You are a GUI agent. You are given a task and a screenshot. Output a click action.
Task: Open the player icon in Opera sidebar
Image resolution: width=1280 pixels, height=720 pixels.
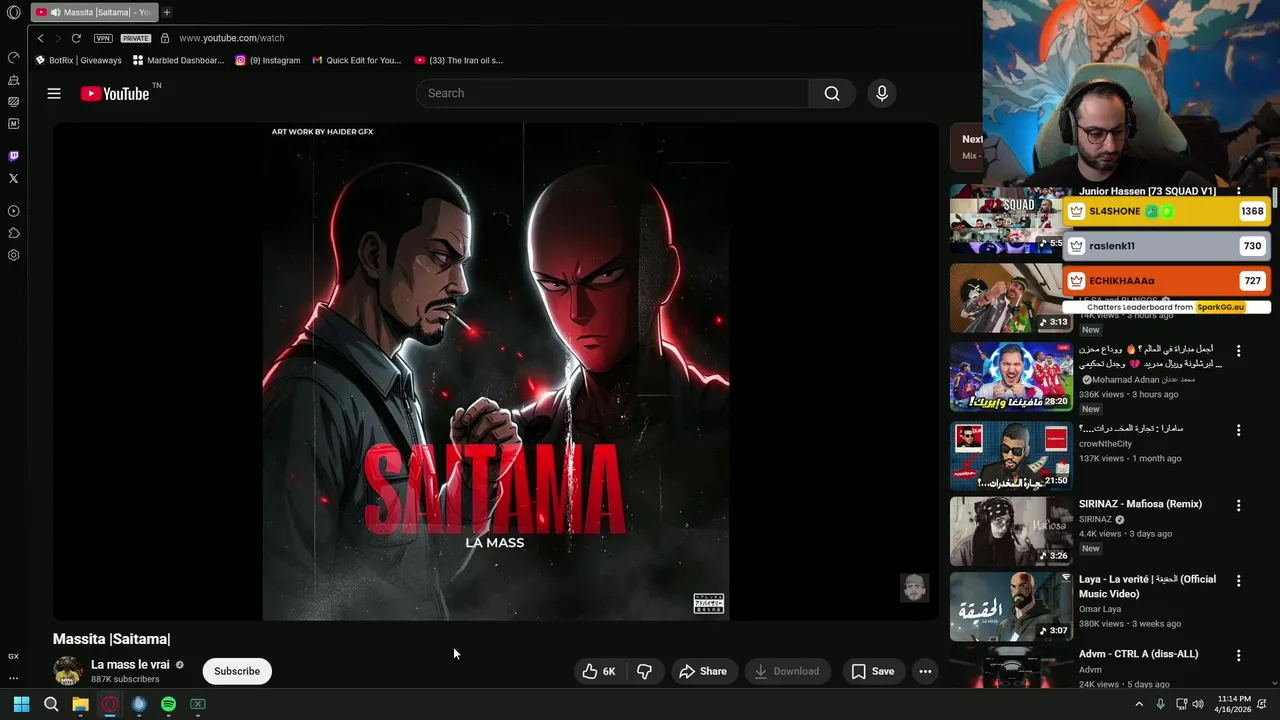point(13,211)
